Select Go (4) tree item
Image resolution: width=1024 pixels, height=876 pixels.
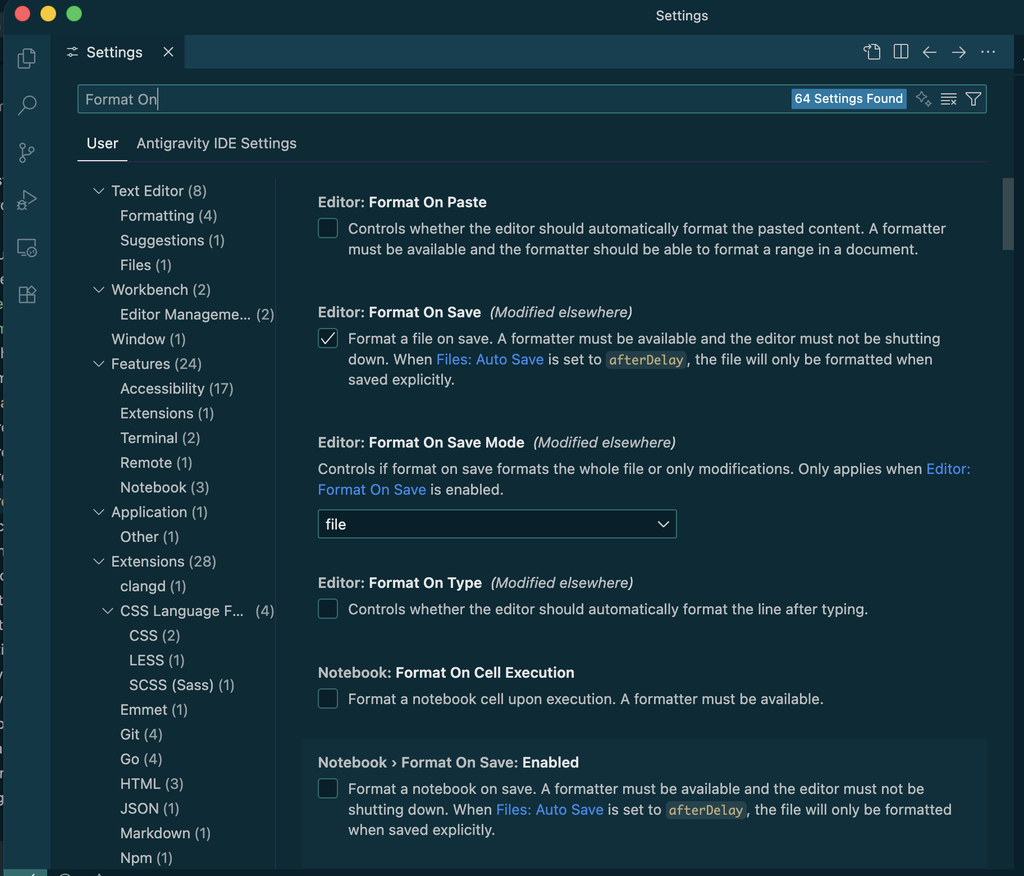coord(141,759)
